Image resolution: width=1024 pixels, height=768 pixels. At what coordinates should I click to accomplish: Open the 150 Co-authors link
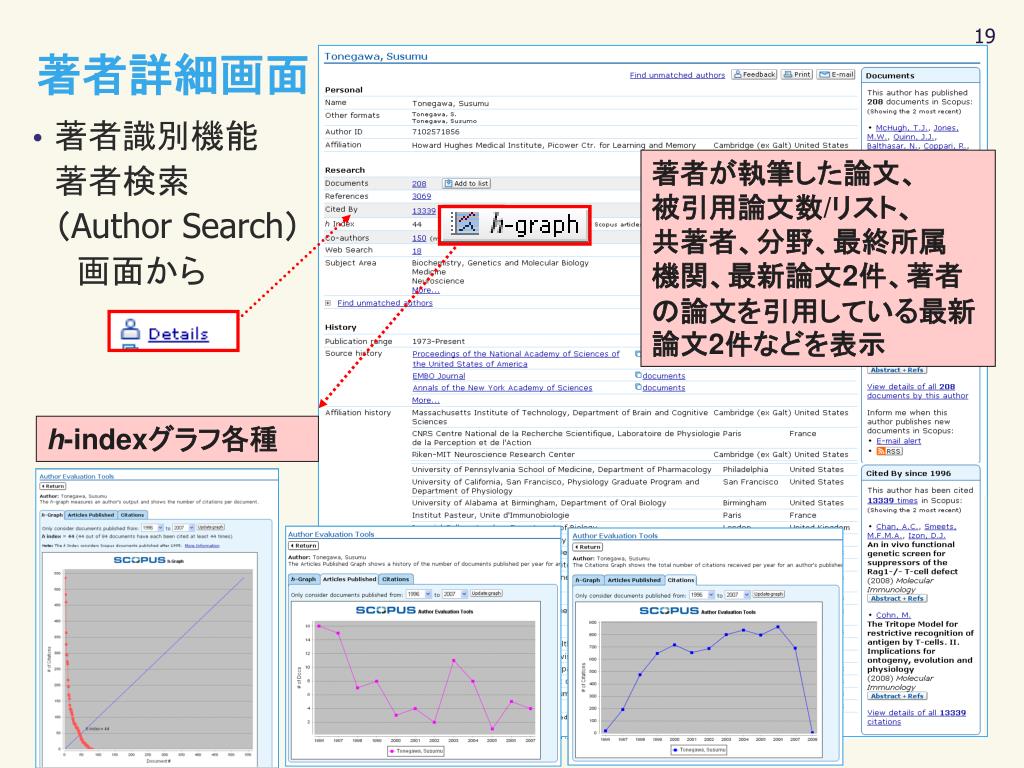419,238
